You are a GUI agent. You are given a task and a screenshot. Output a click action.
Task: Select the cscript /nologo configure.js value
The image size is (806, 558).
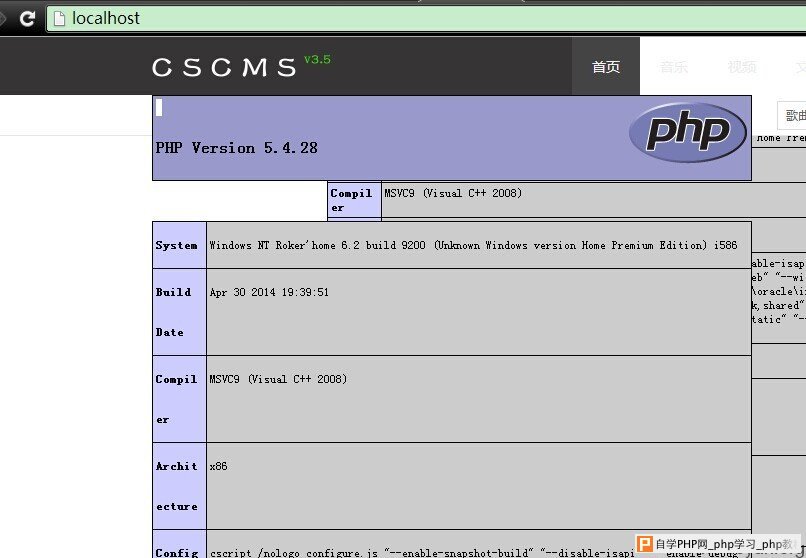[422, 553]
